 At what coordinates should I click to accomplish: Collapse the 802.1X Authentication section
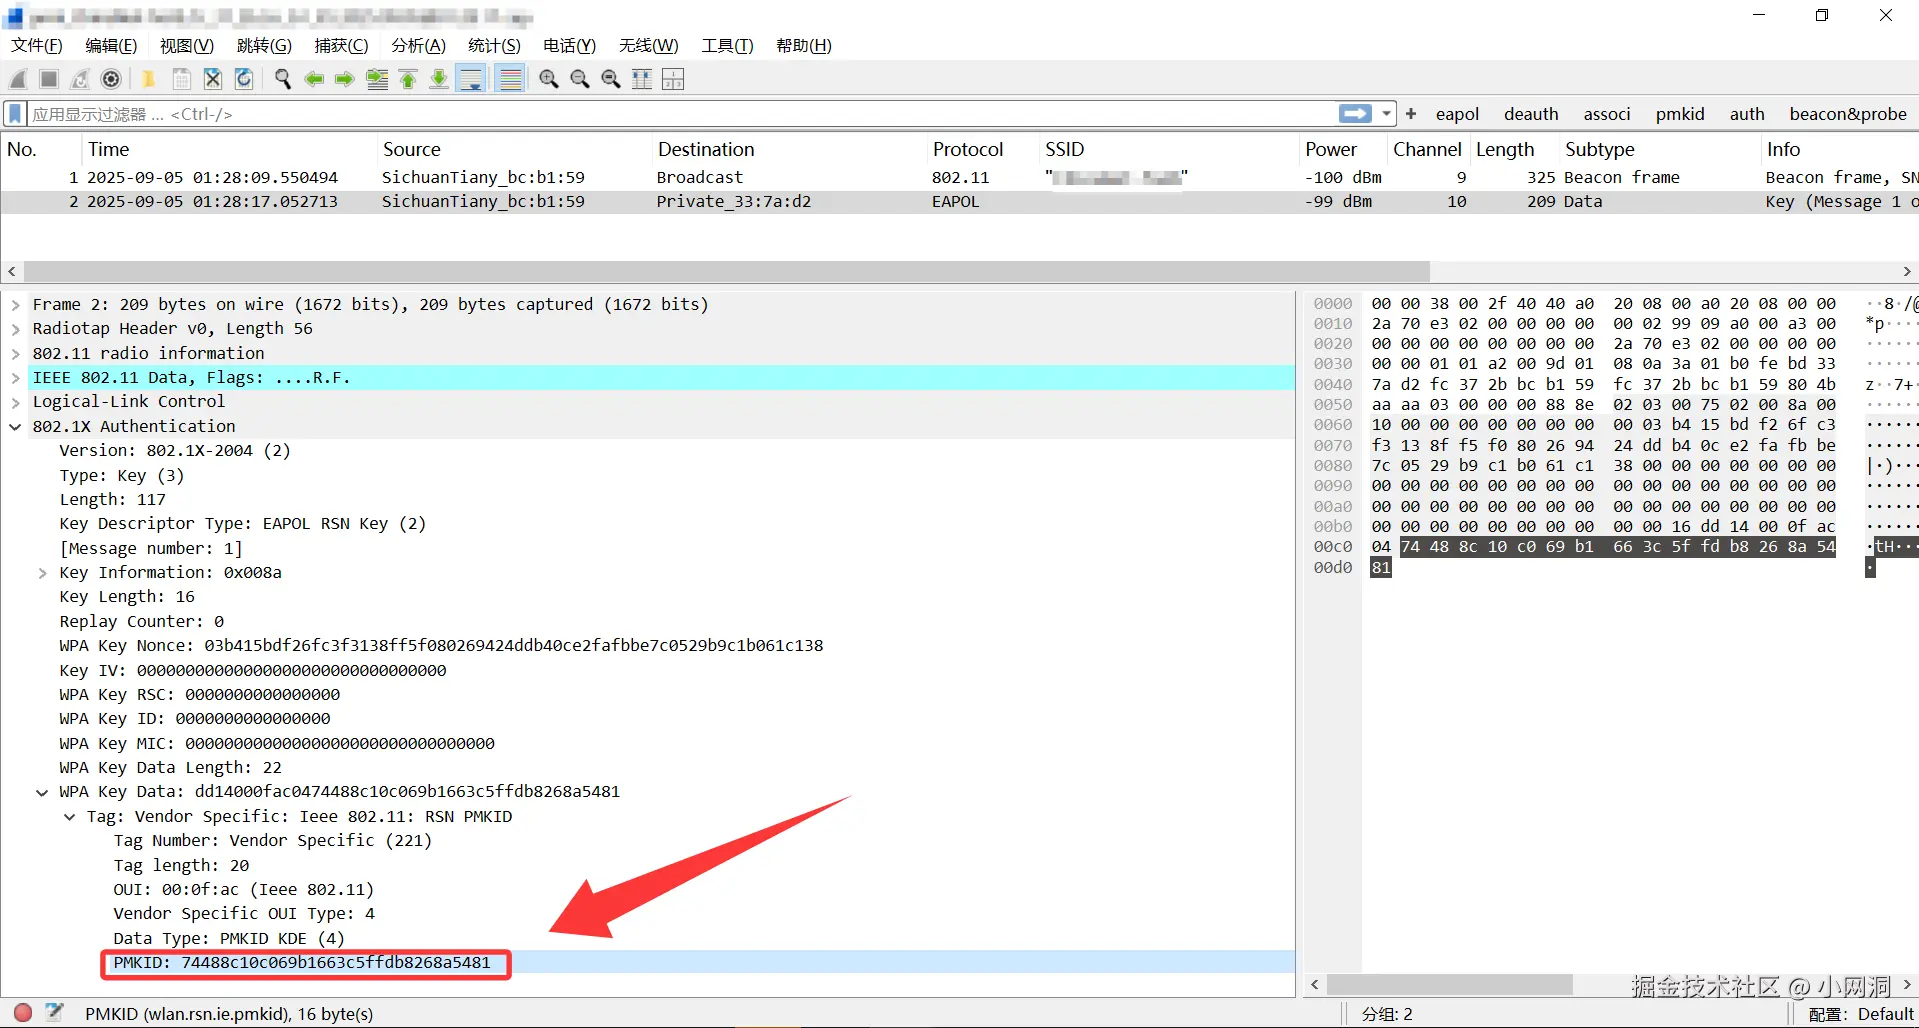click(15, 427)
